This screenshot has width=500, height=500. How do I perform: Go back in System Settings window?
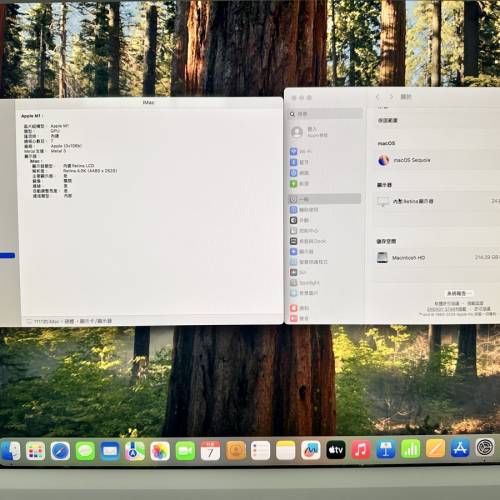(x=378, y=97)
